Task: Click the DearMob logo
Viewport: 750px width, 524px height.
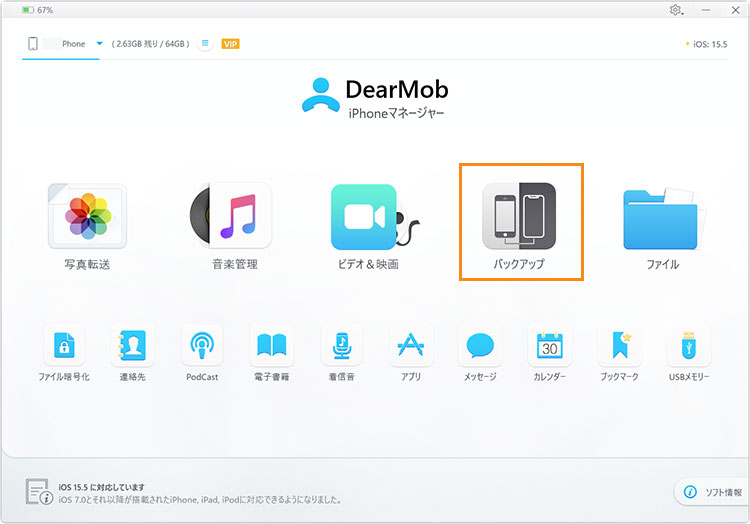Action: click(375, 98)
